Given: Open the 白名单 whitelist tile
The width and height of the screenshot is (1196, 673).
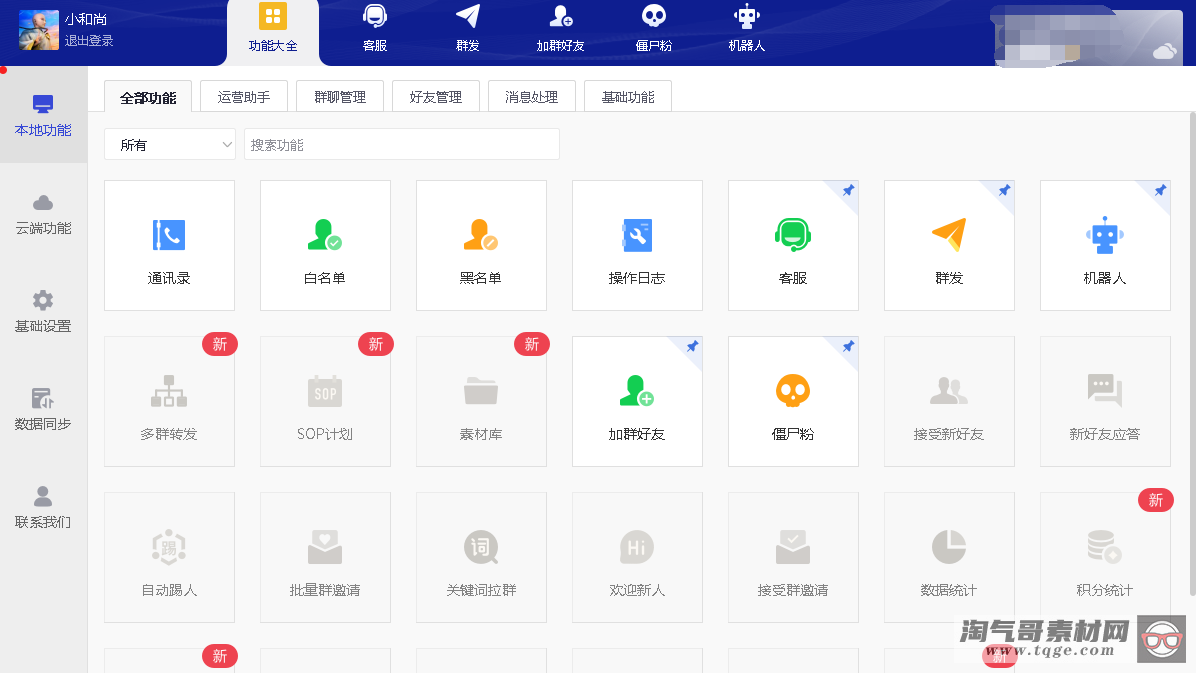Looking at the screenshot, I should click(325, 245).
